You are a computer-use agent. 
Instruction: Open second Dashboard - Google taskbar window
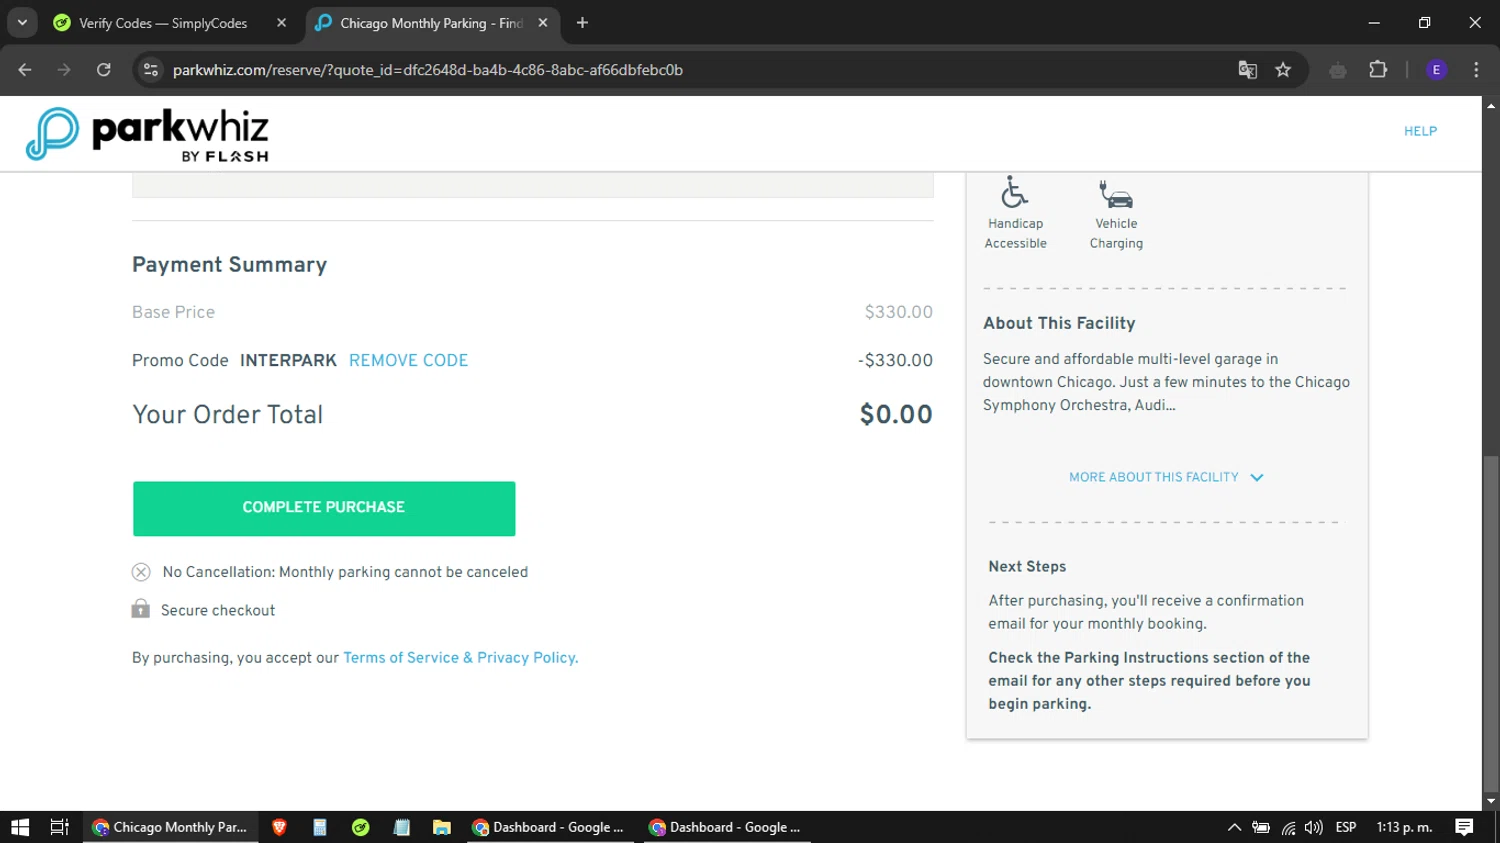[727, 827]
